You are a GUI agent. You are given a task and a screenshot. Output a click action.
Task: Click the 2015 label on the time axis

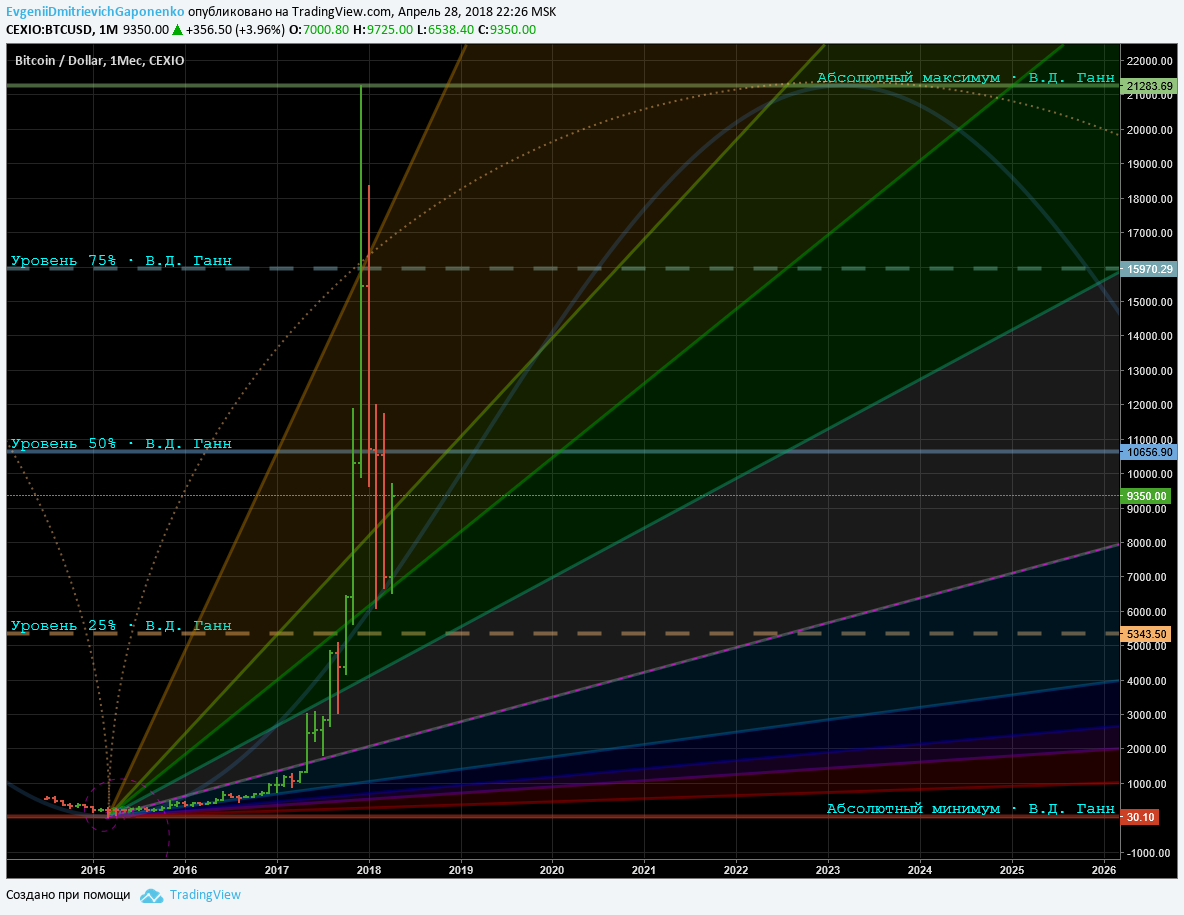click(x=93, y=870)
